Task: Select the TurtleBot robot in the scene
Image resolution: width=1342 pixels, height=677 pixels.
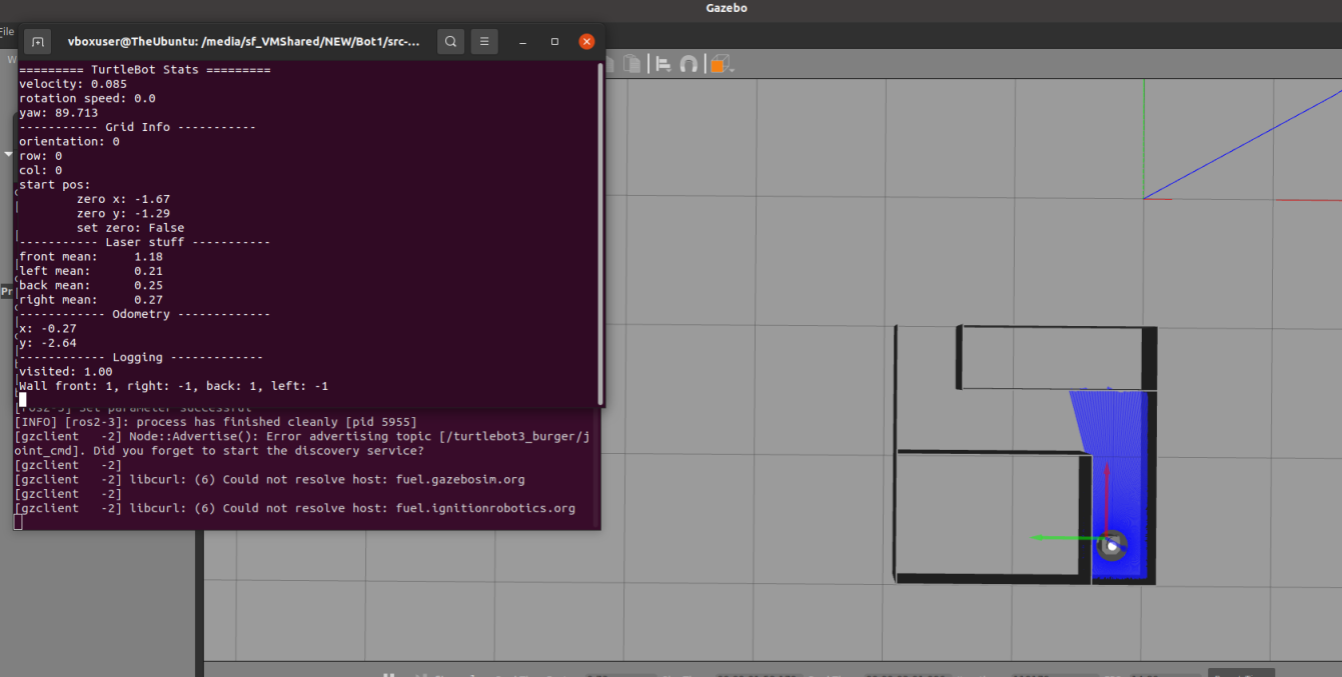Action: click(1112, 546)
